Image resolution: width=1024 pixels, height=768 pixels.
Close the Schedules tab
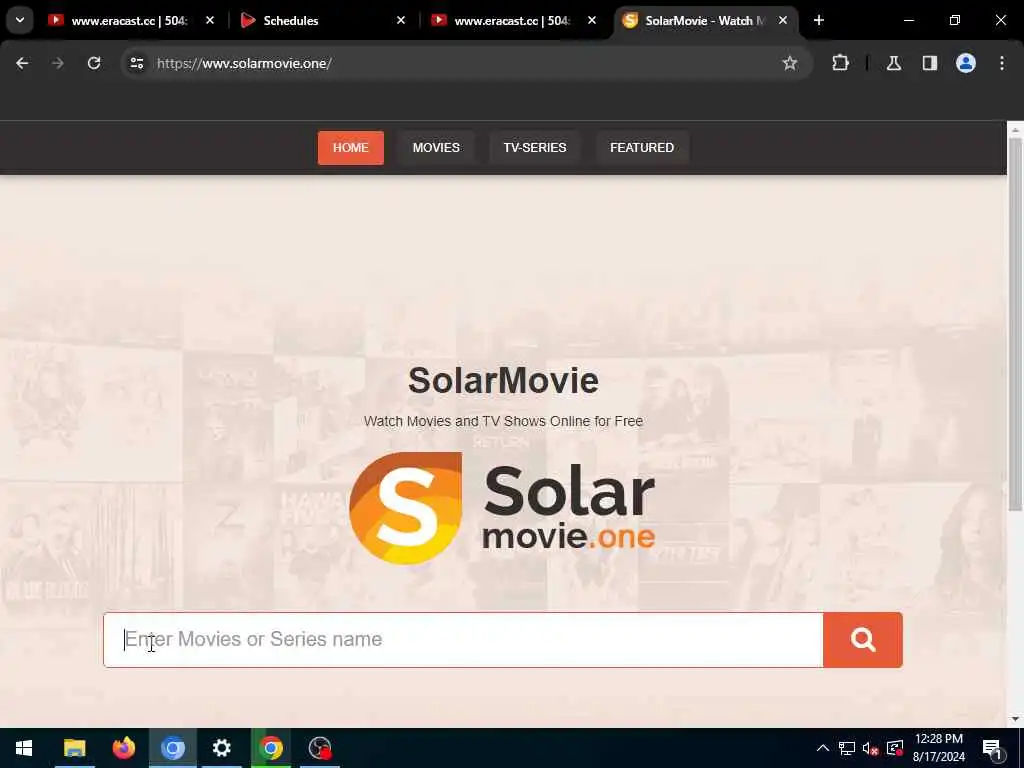[x=401, y=20]
